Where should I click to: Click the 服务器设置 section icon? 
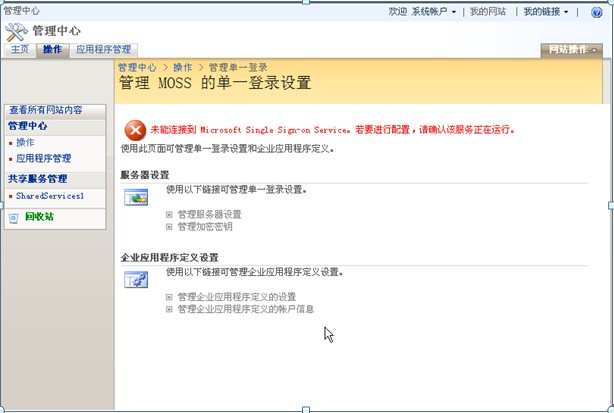click(x=136, y=197)
